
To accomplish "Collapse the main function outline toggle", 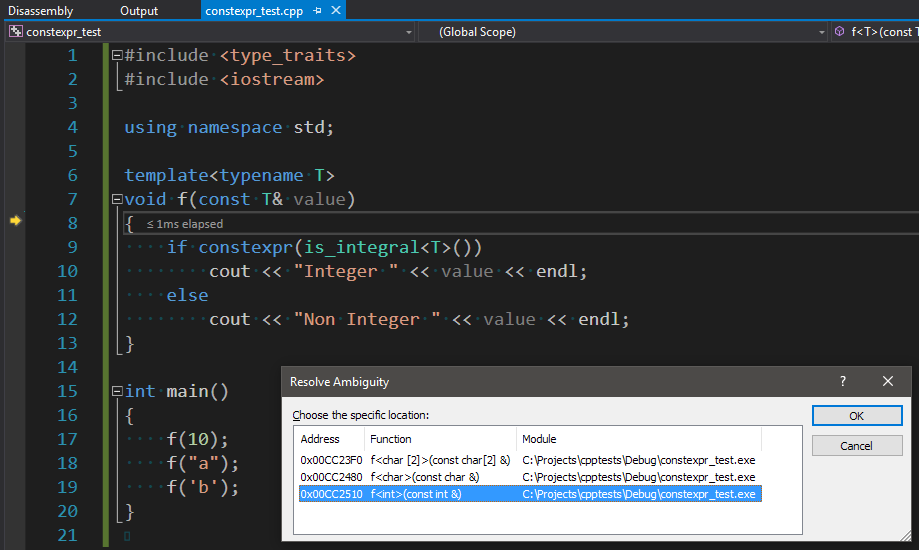I will point(118,392).
